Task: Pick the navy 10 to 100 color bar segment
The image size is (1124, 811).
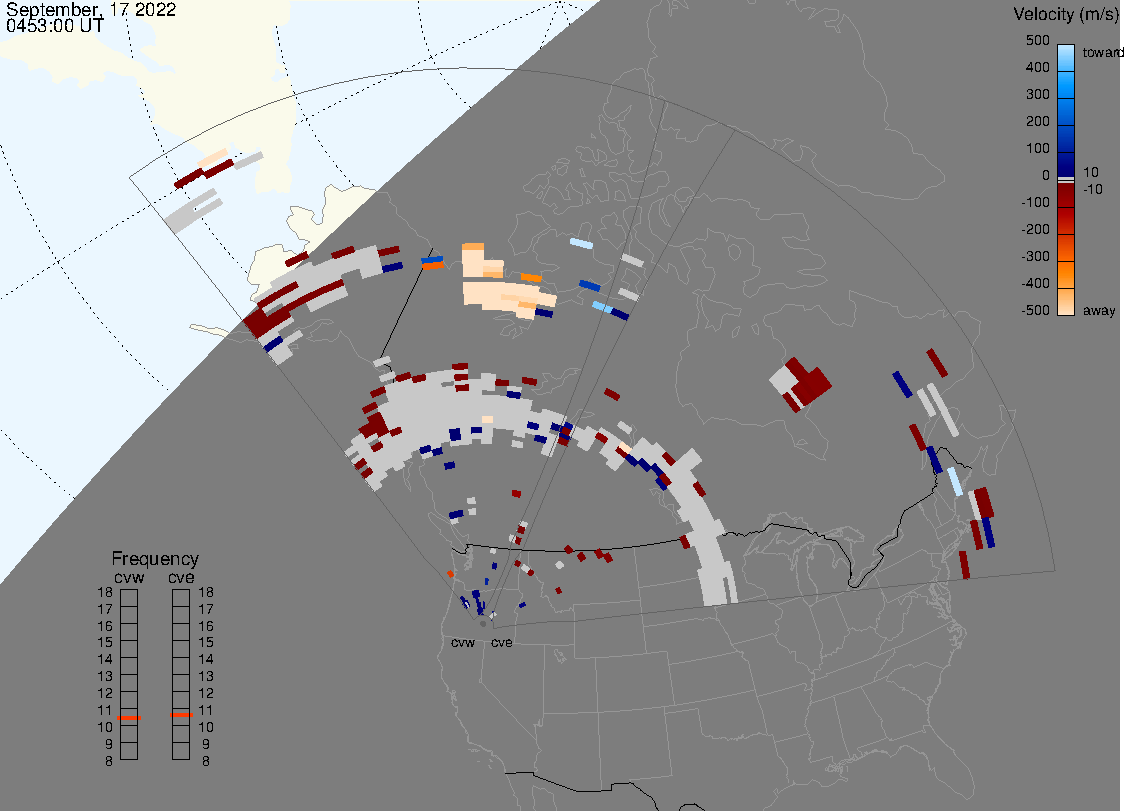Action: 1066,163
